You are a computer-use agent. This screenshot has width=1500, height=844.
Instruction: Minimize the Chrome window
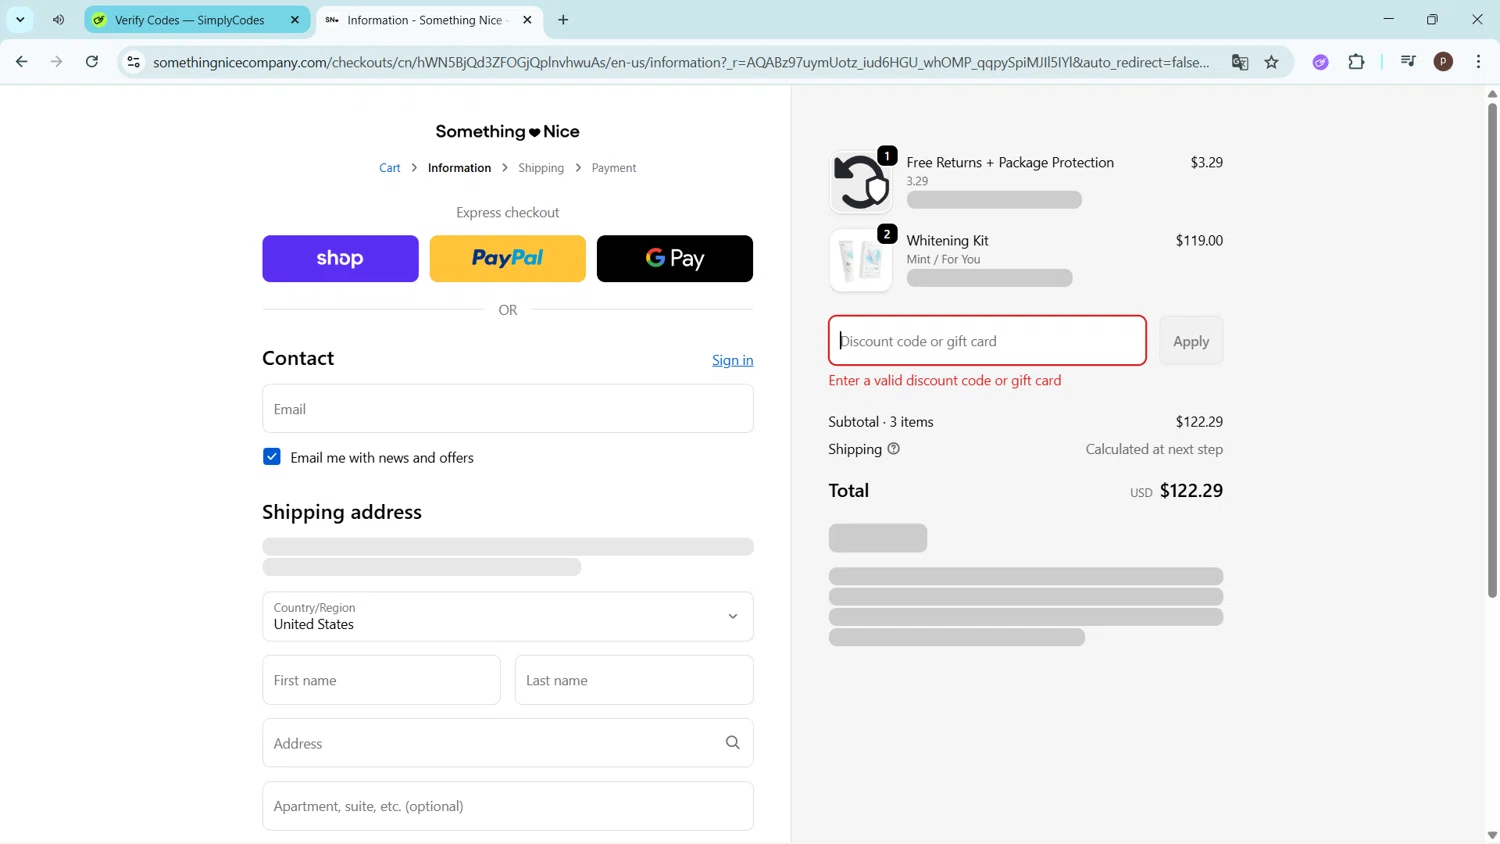click(x=1388, y=19)
